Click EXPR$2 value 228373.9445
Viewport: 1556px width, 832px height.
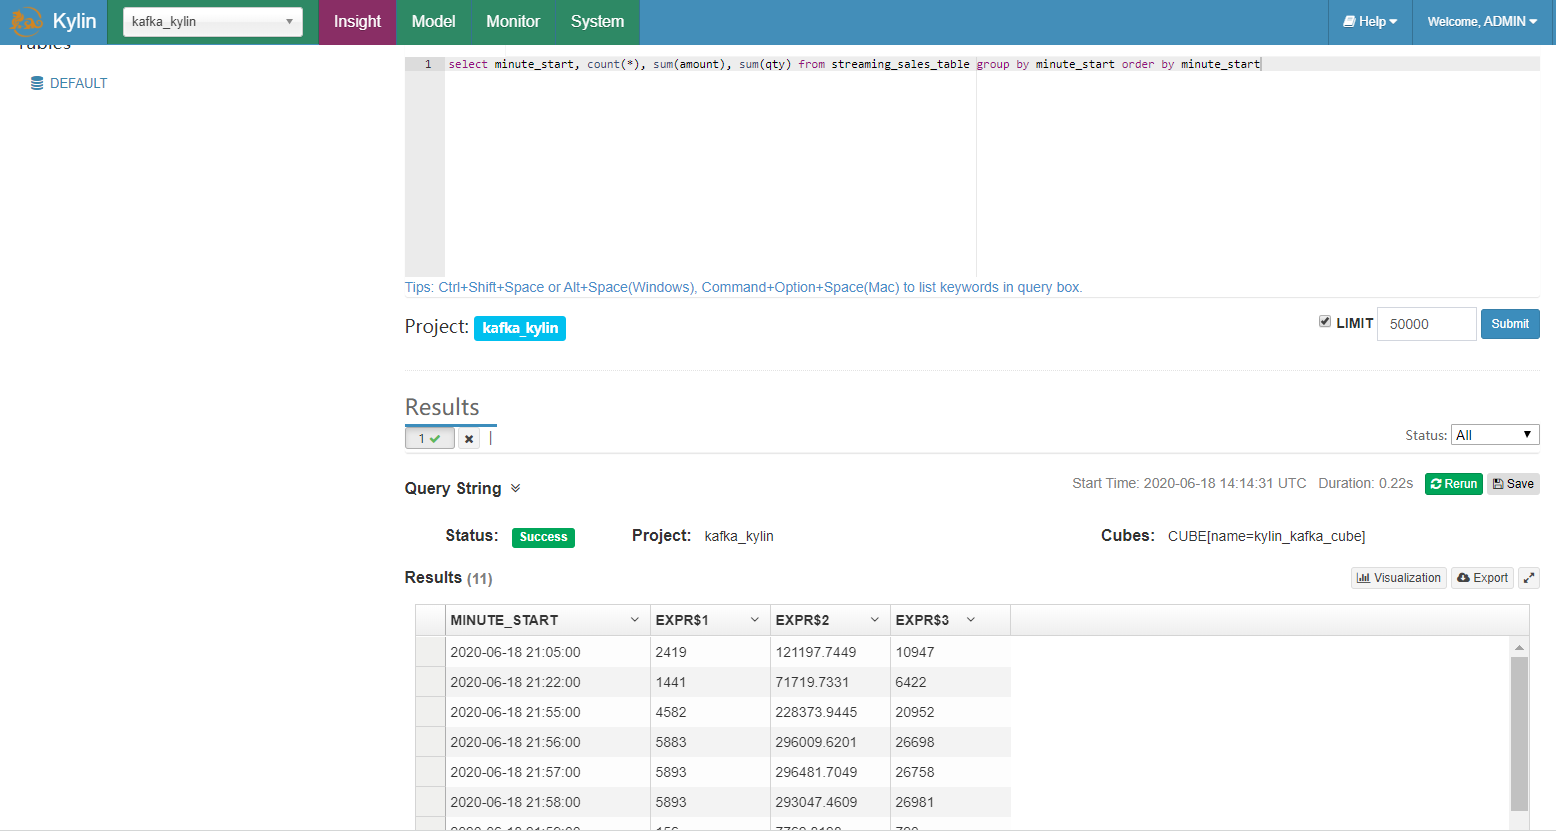coord(830,712)
